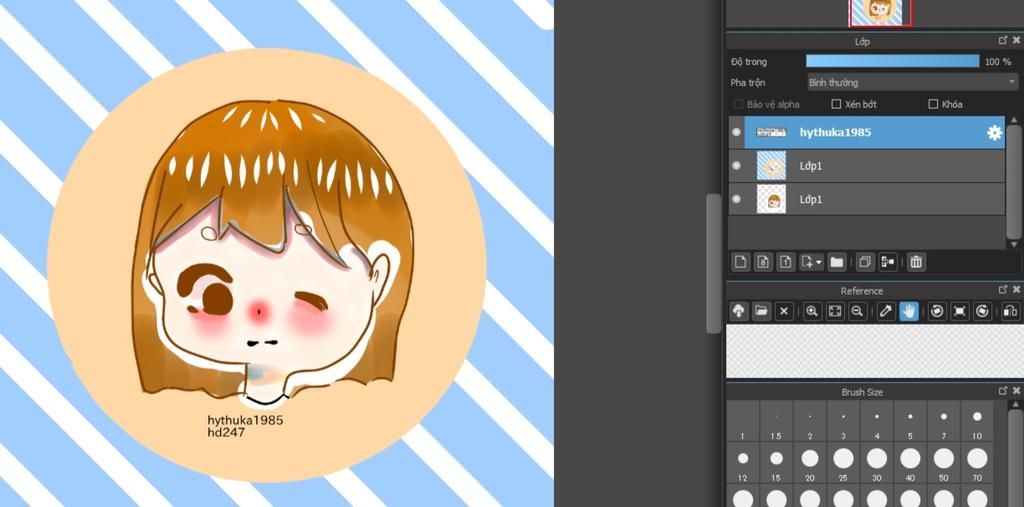Open settings gear of hythuka1985 layer

click(994, 133)
